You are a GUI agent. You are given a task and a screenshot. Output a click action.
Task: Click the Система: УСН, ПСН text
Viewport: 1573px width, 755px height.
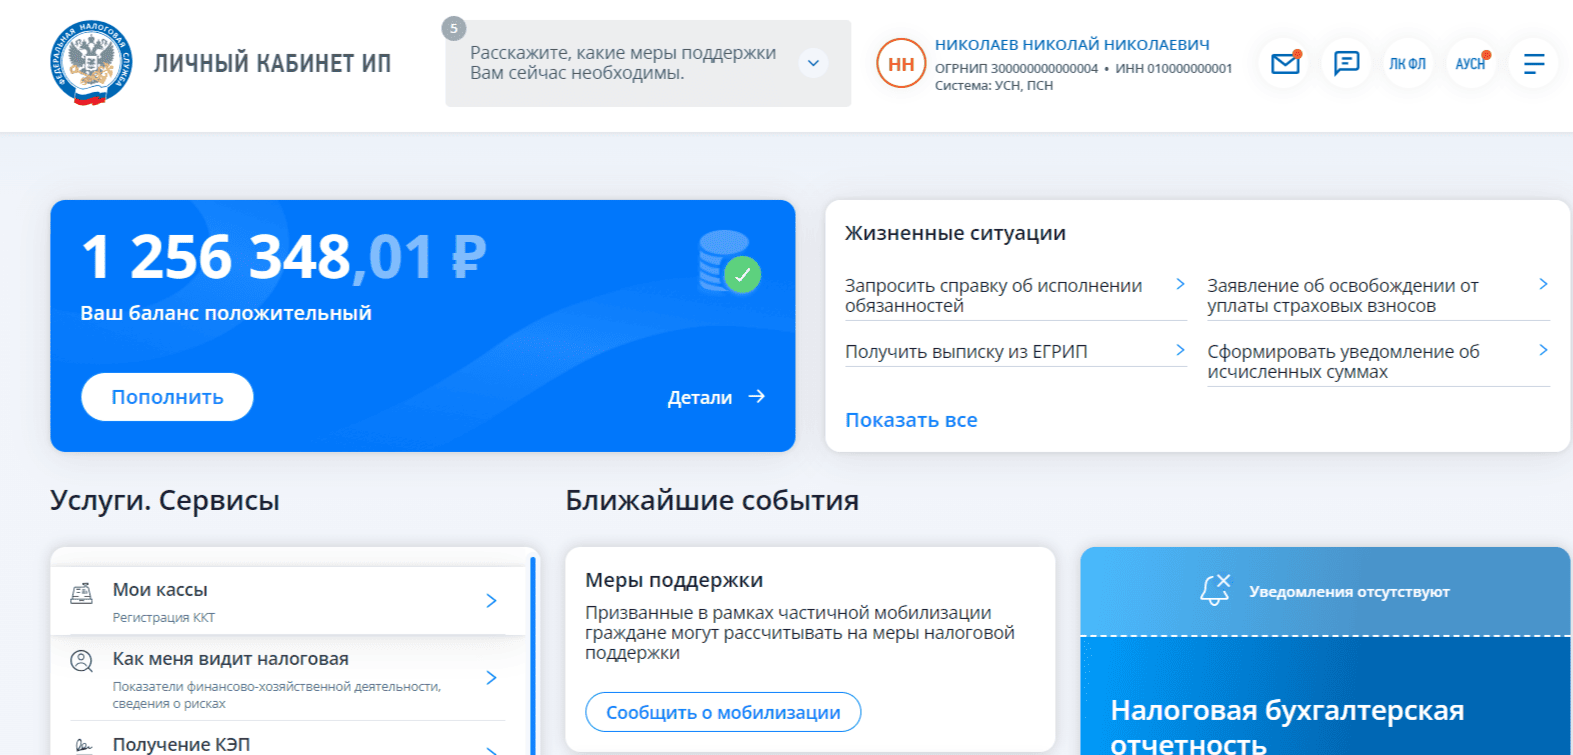coord(994,85)
